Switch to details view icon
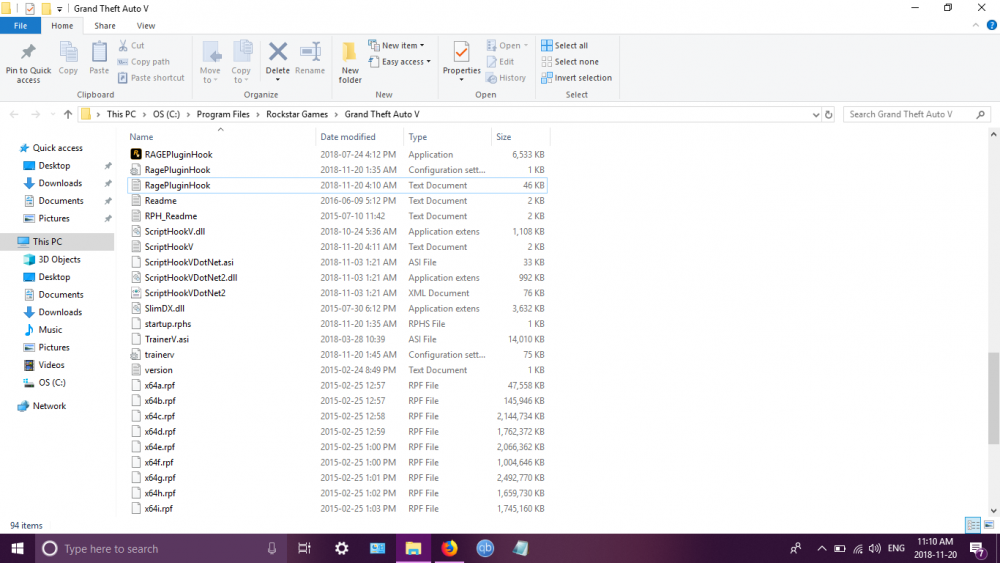This screenshot has height=563, width=1000. (x=973, y=525)
